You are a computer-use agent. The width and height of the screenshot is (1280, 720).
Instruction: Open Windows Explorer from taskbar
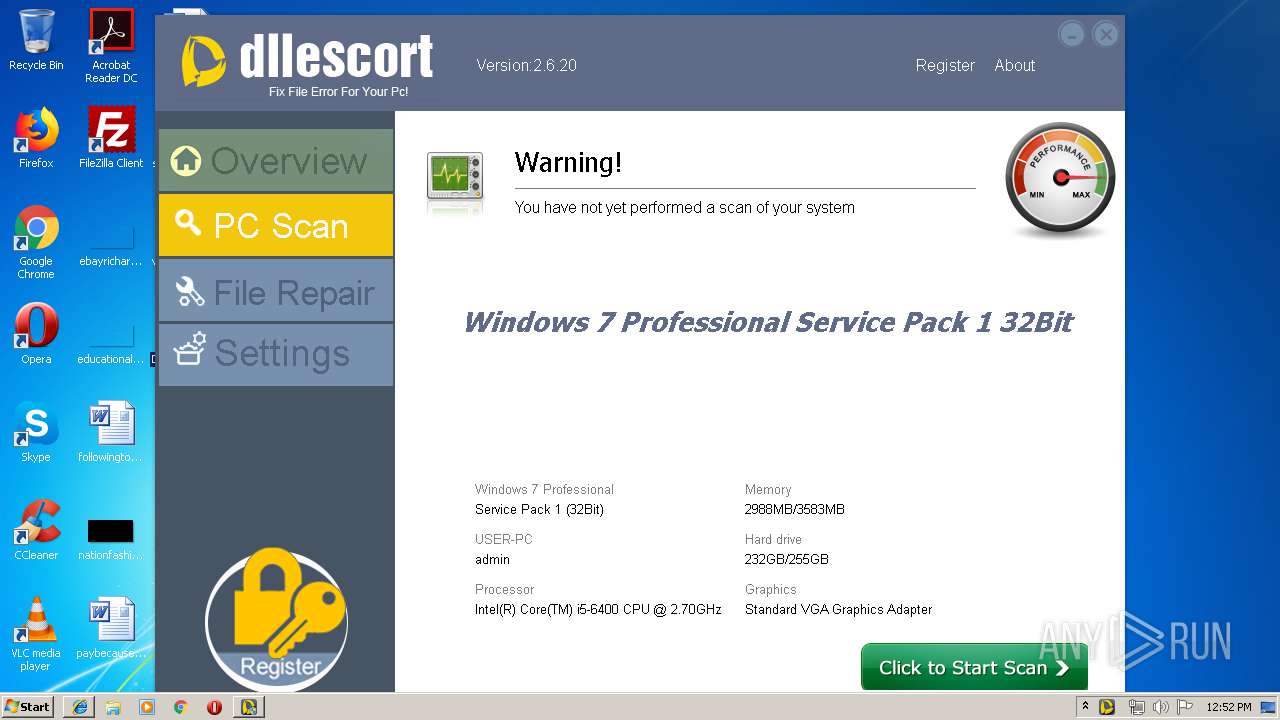(x=113, y=707)
